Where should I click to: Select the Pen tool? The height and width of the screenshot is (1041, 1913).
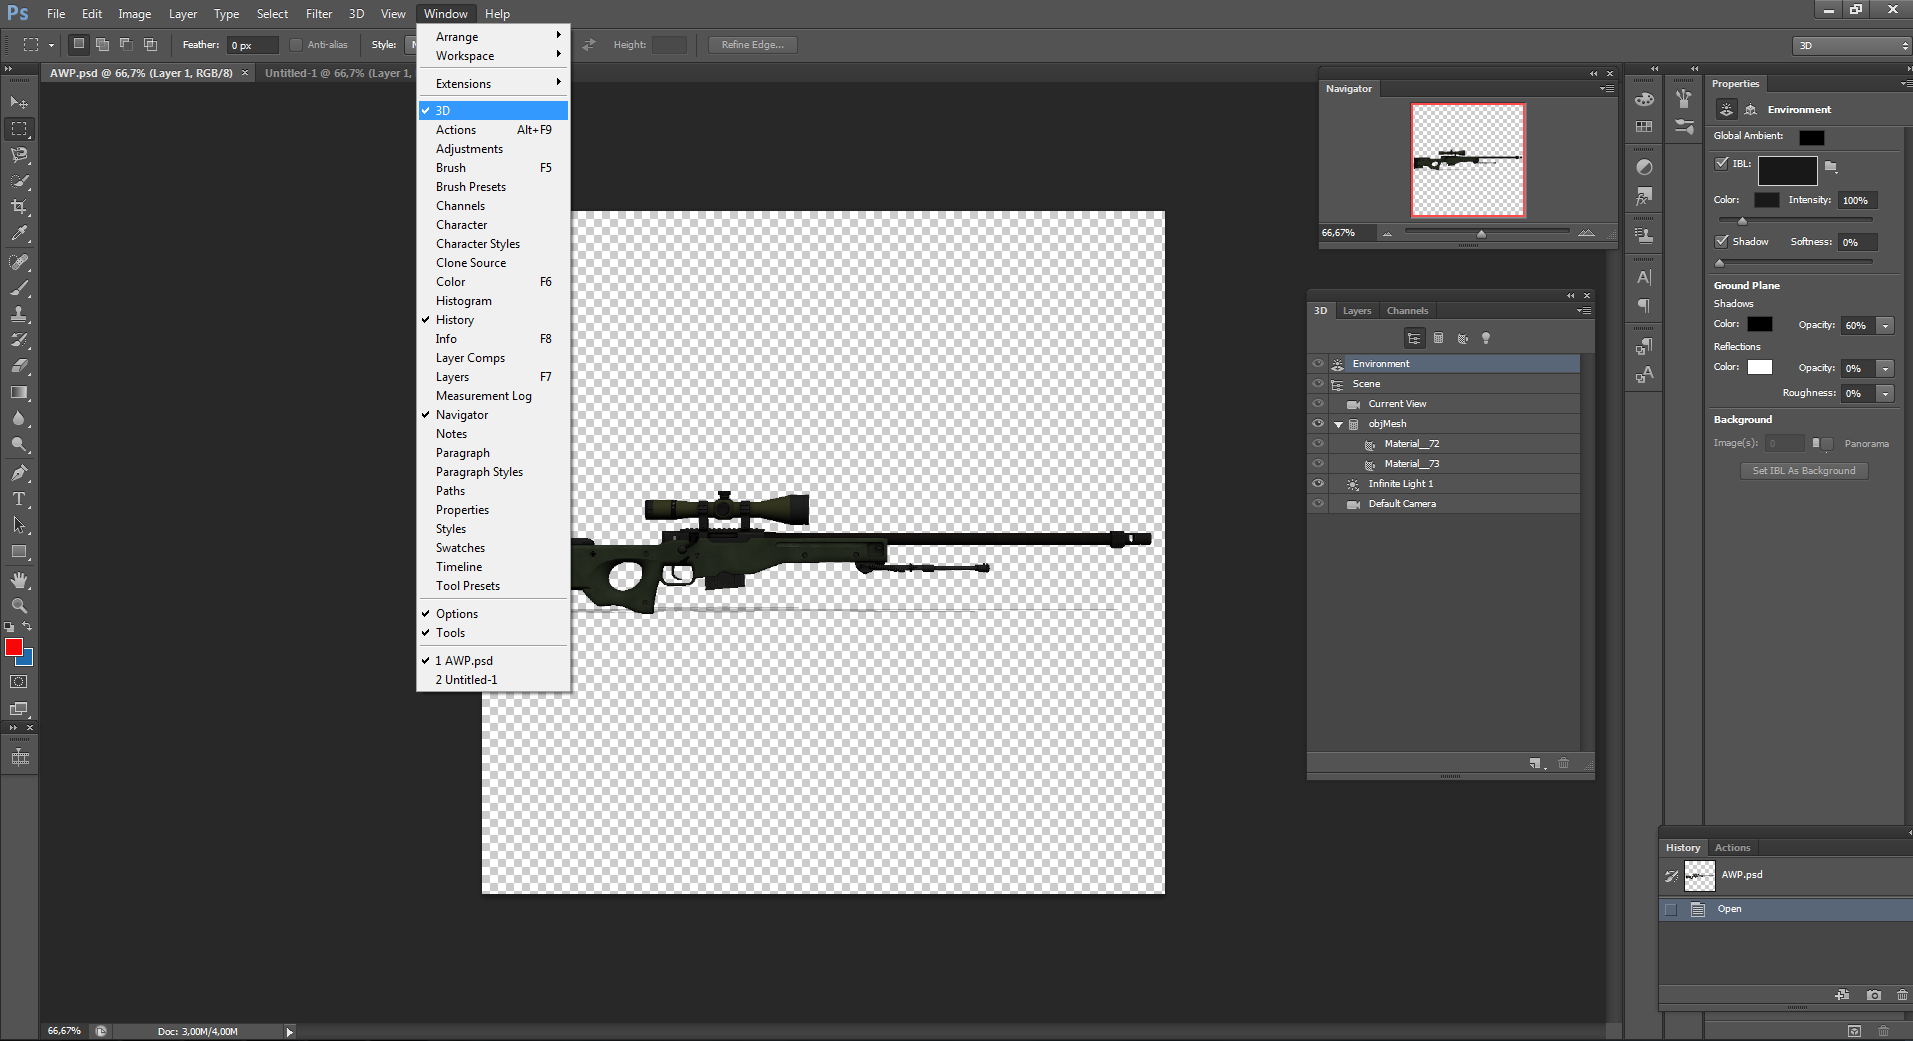point(19,473)
